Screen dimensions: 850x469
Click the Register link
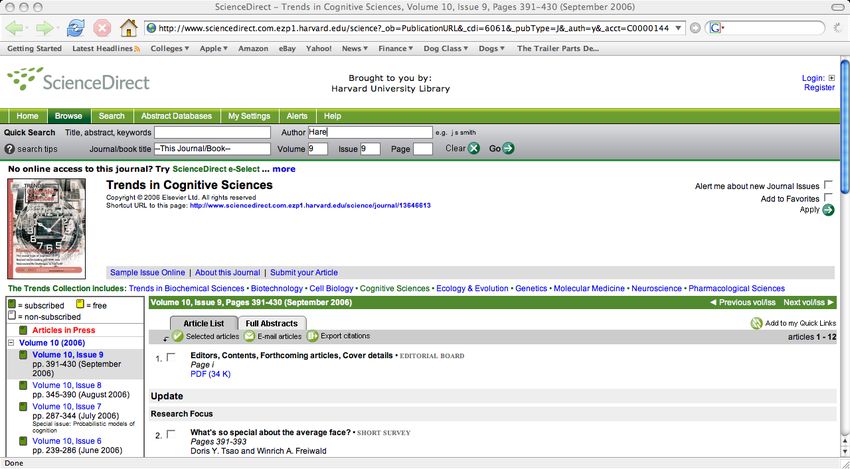pos(819,88)
